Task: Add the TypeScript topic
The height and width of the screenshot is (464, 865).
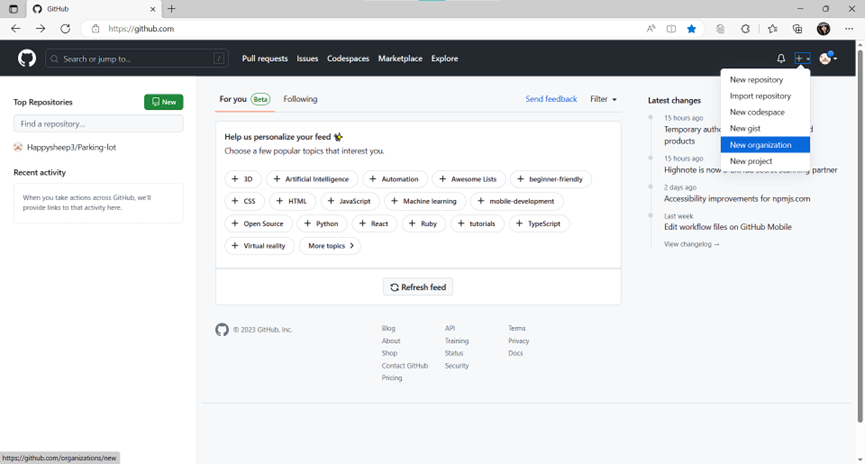Action: [539, 223]
